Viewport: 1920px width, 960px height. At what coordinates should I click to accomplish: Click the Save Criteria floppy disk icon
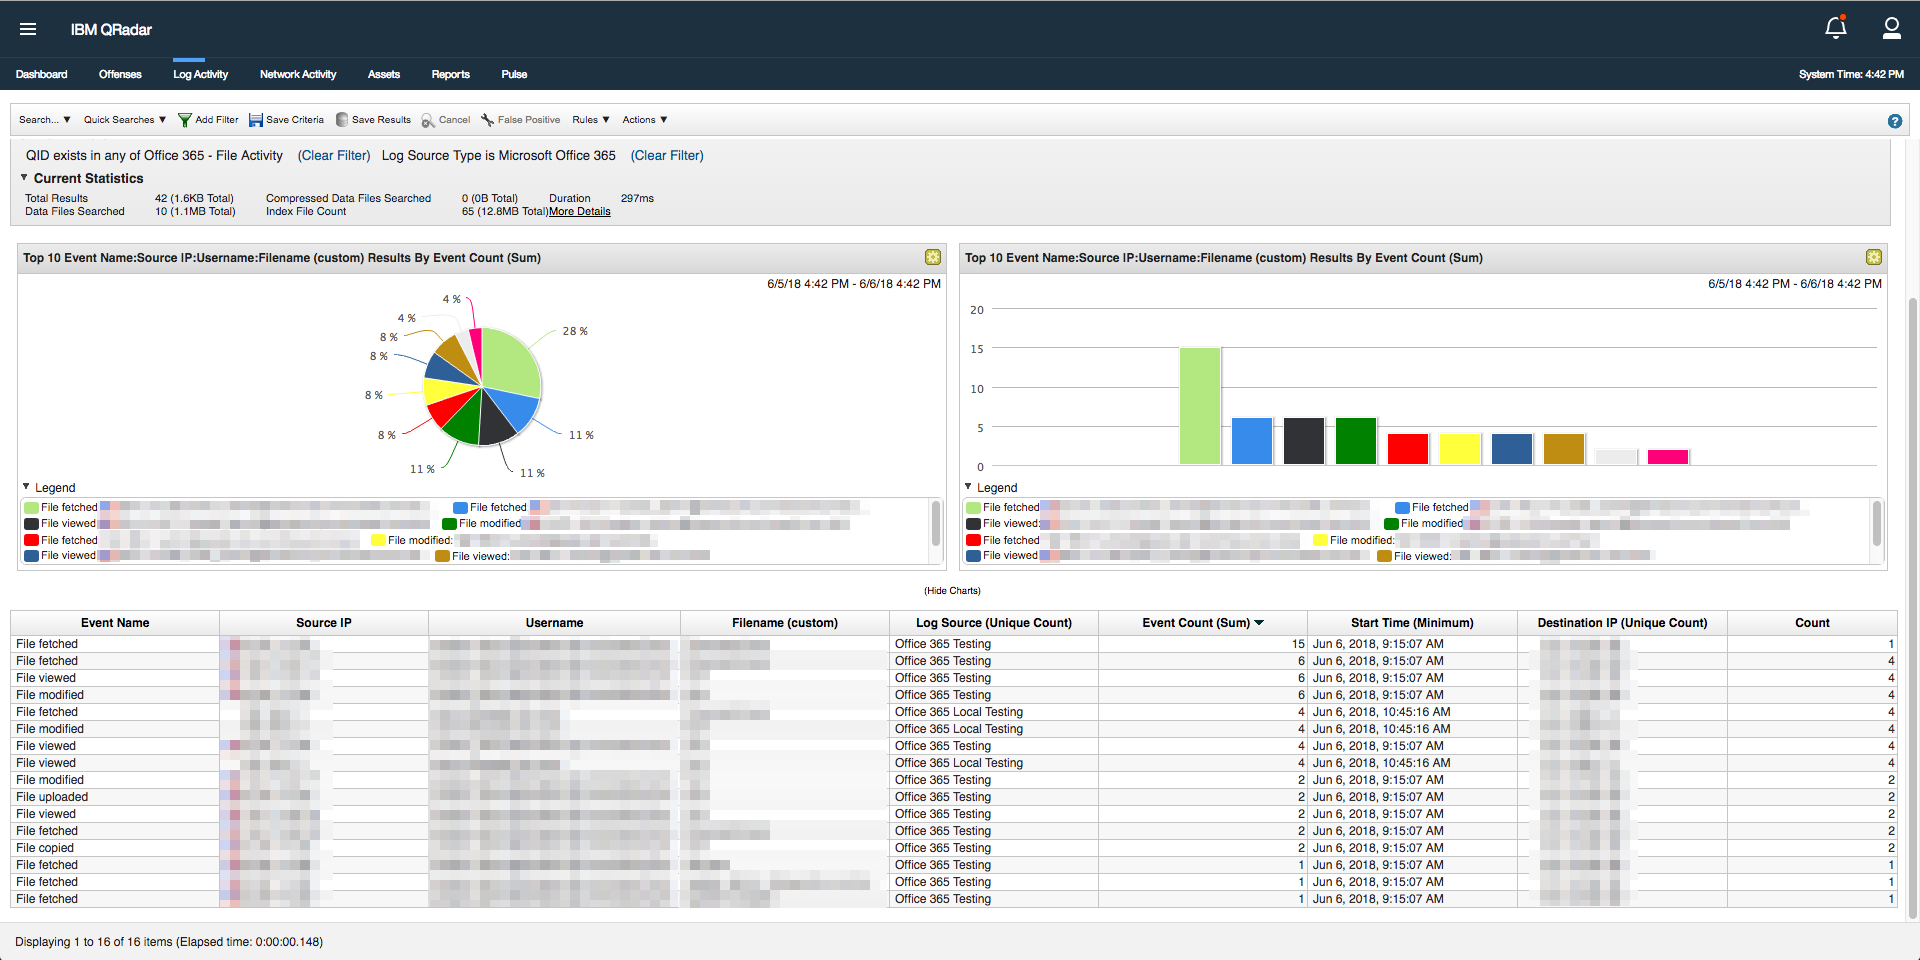pyautogui.click(x=256, y=120)
